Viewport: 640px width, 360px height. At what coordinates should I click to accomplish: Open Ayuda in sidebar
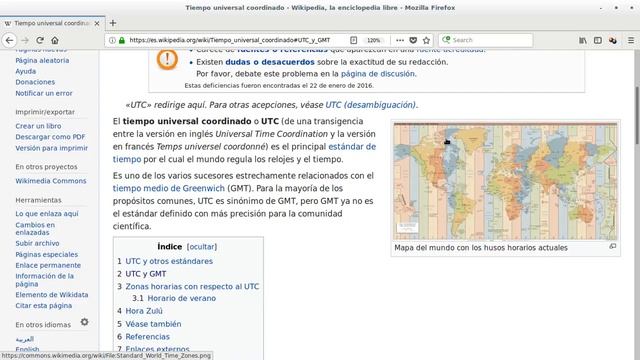coord(26,71)
